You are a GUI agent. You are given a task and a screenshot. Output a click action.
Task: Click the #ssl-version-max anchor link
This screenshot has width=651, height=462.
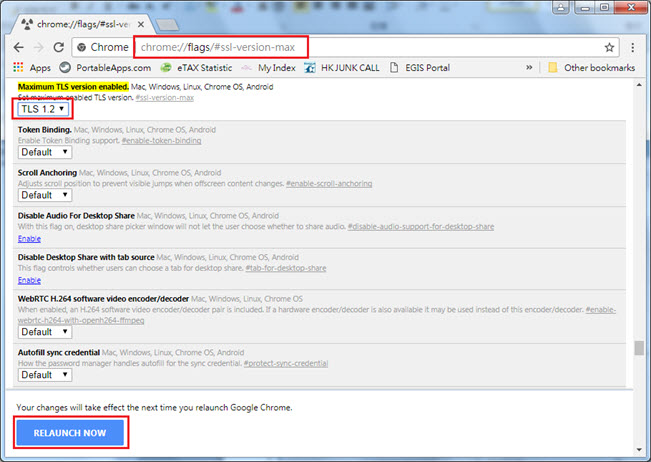tap(164, 98)
